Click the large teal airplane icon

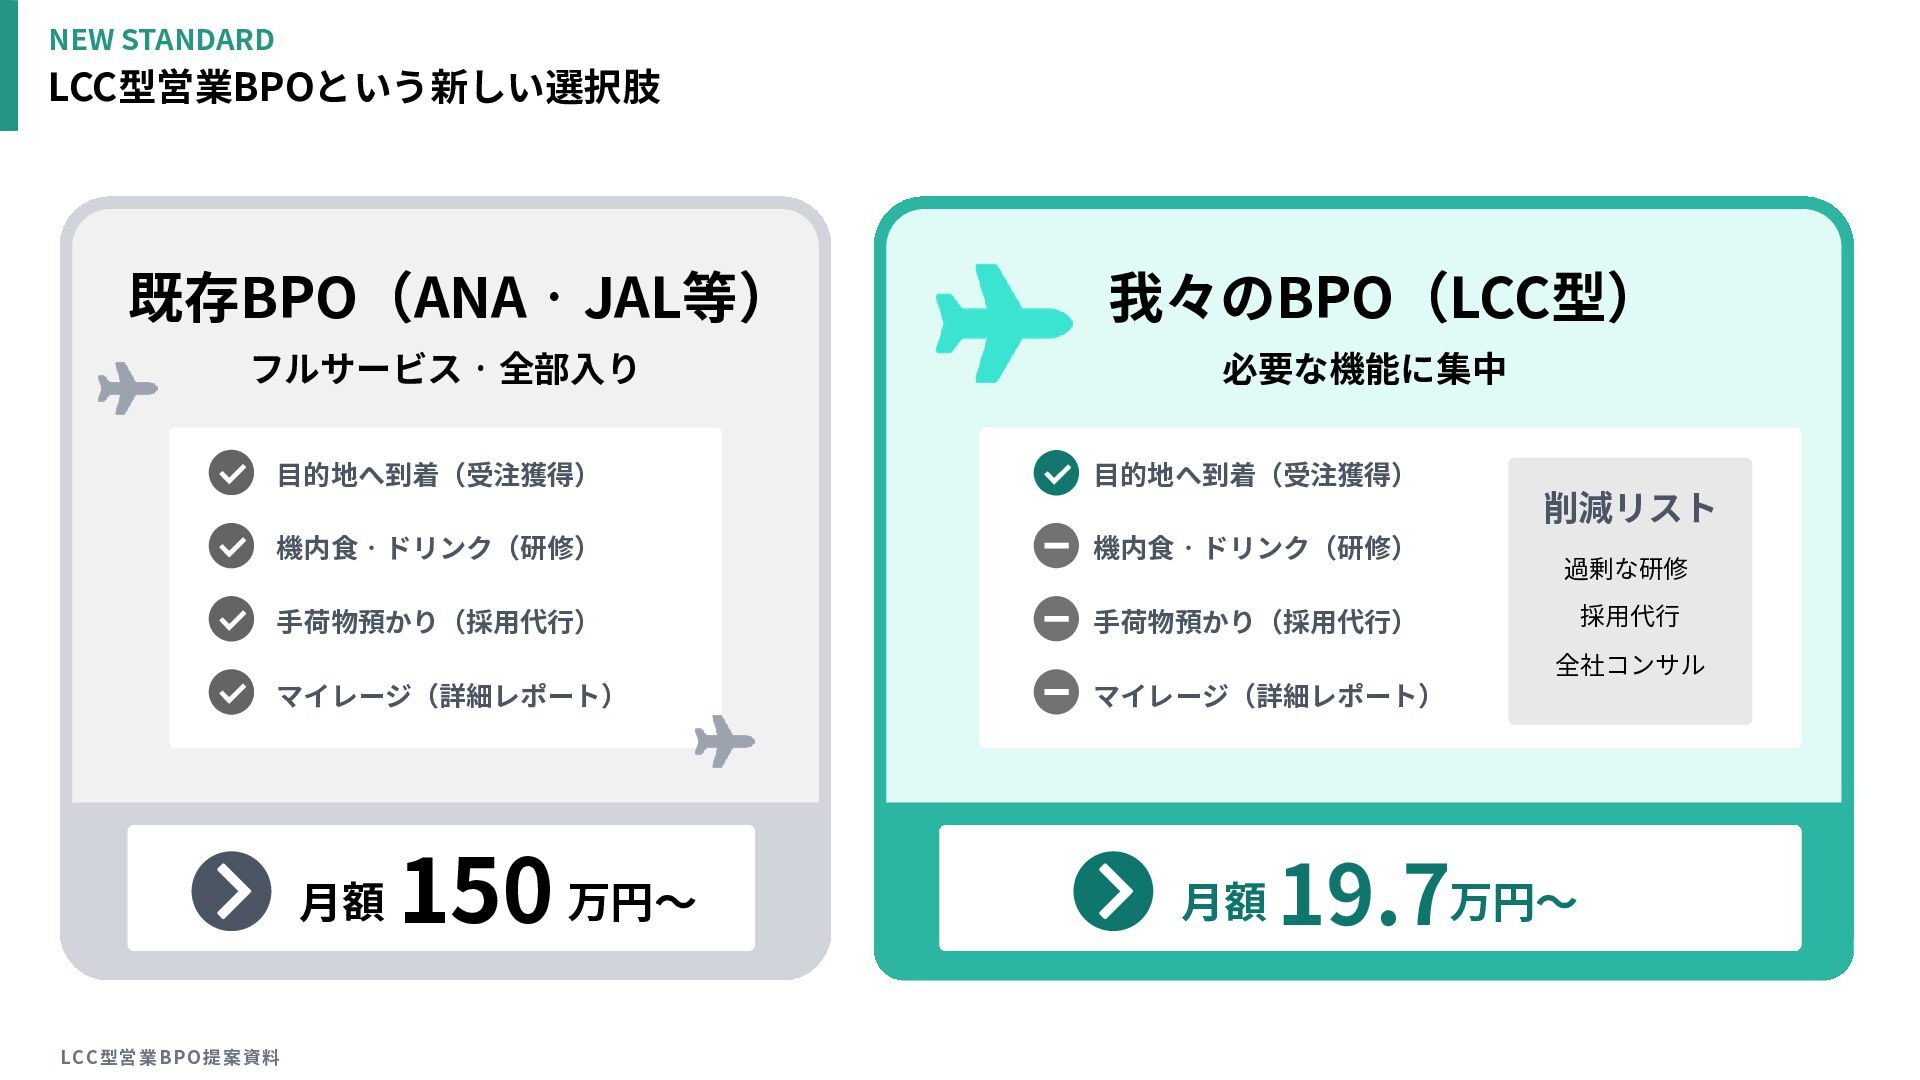tap(1000, 322)
